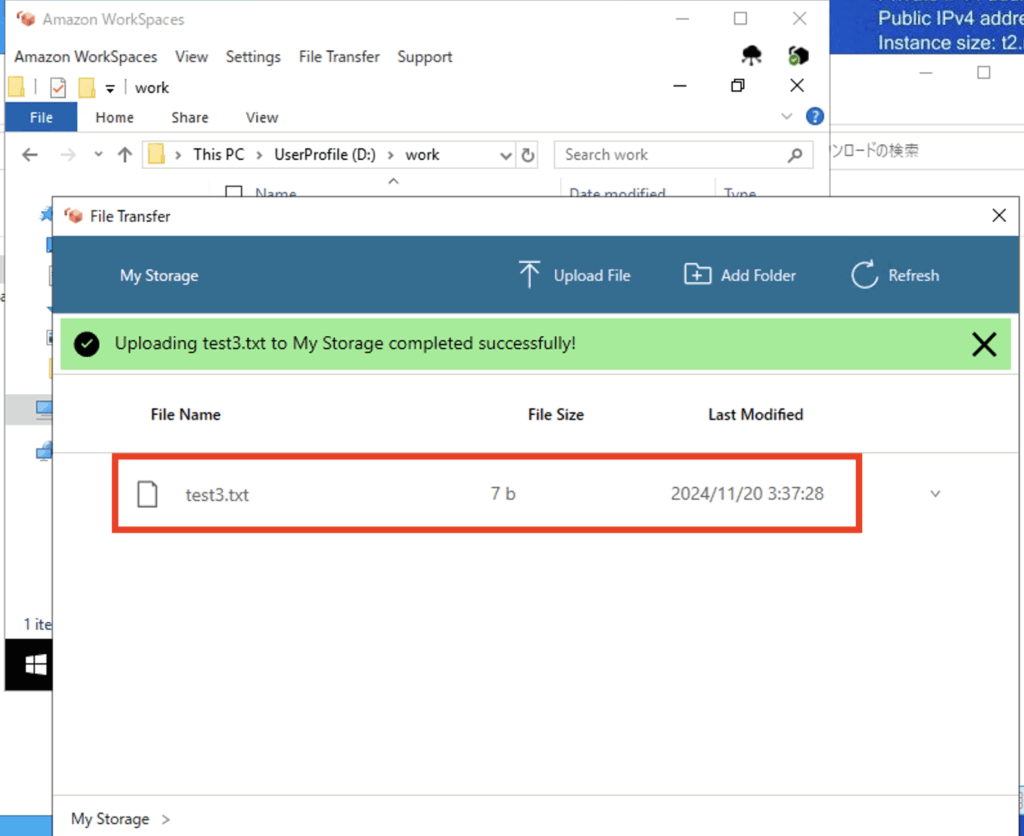Image resolution: width=1024 pixels, height=836 pixels.
Task: Expand the options chevron for test3.txt
Action: (x=935, y=493)
